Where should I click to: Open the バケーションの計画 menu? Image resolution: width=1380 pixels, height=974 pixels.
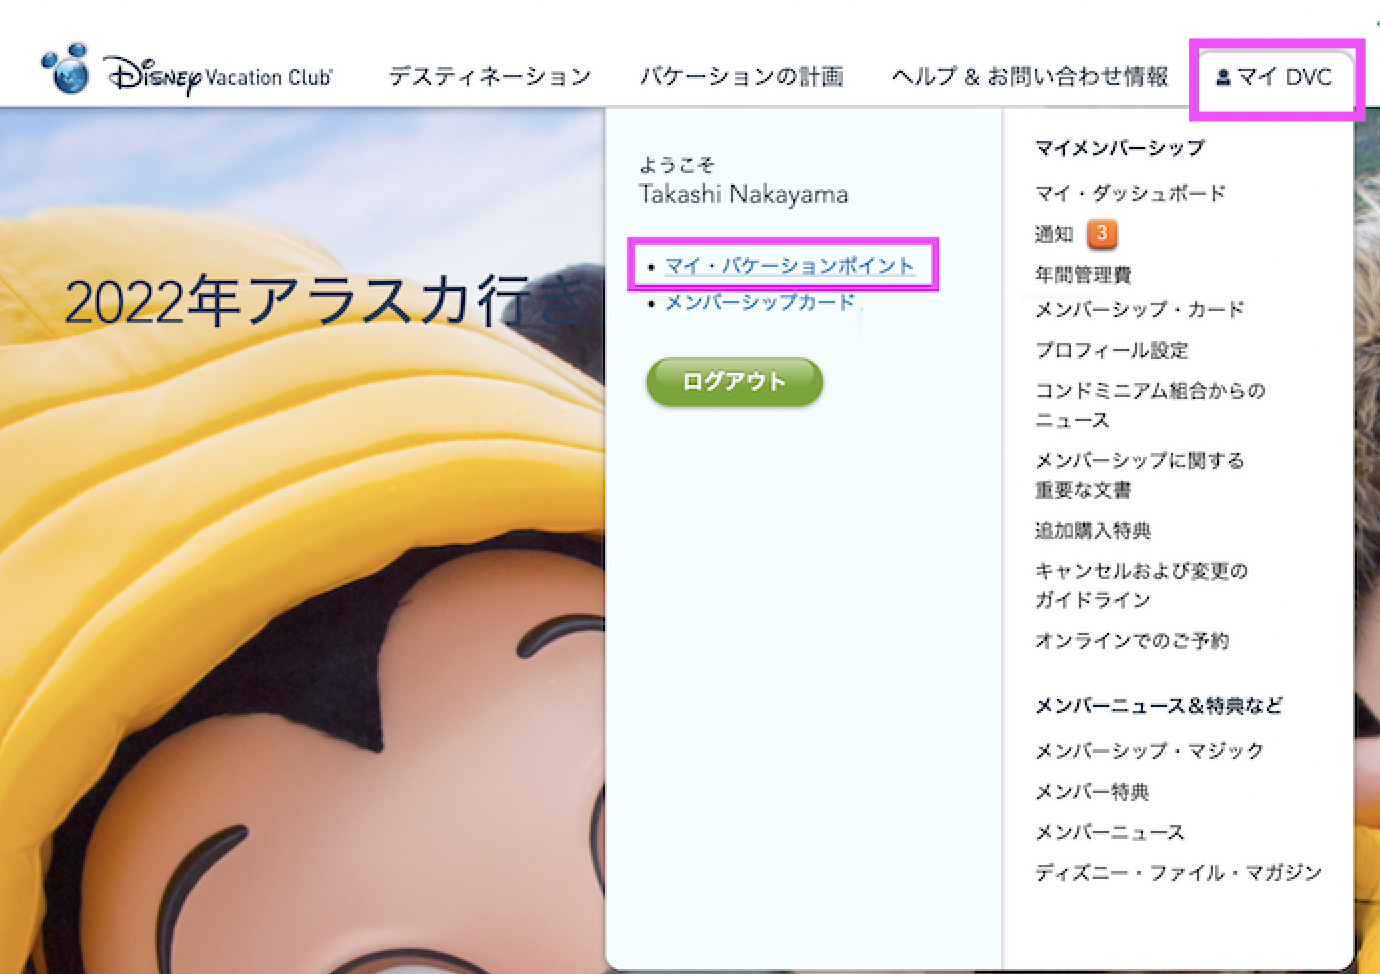pos(742,76)
